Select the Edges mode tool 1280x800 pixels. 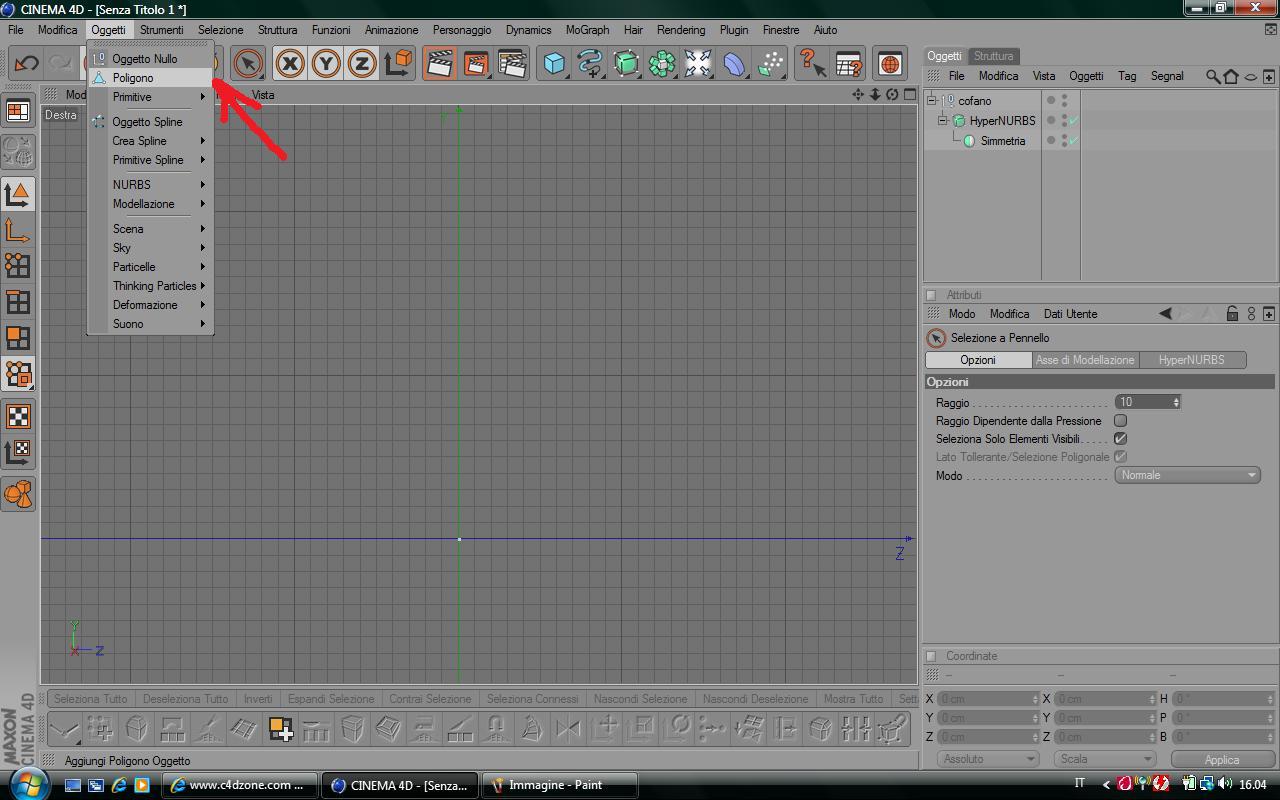tap(18, 301)
